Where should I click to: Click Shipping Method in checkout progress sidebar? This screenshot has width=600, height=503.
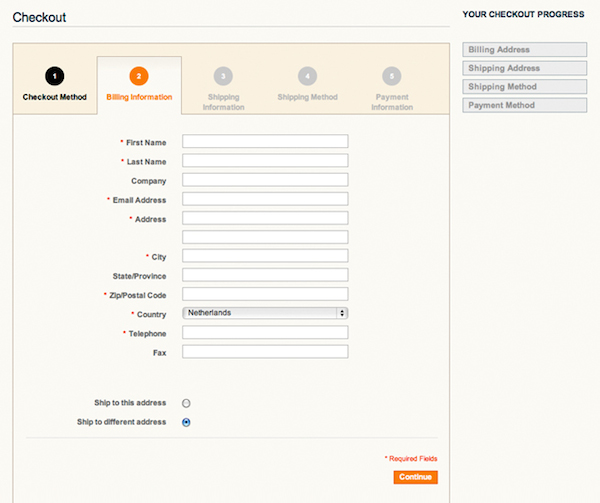pos(525,86)
